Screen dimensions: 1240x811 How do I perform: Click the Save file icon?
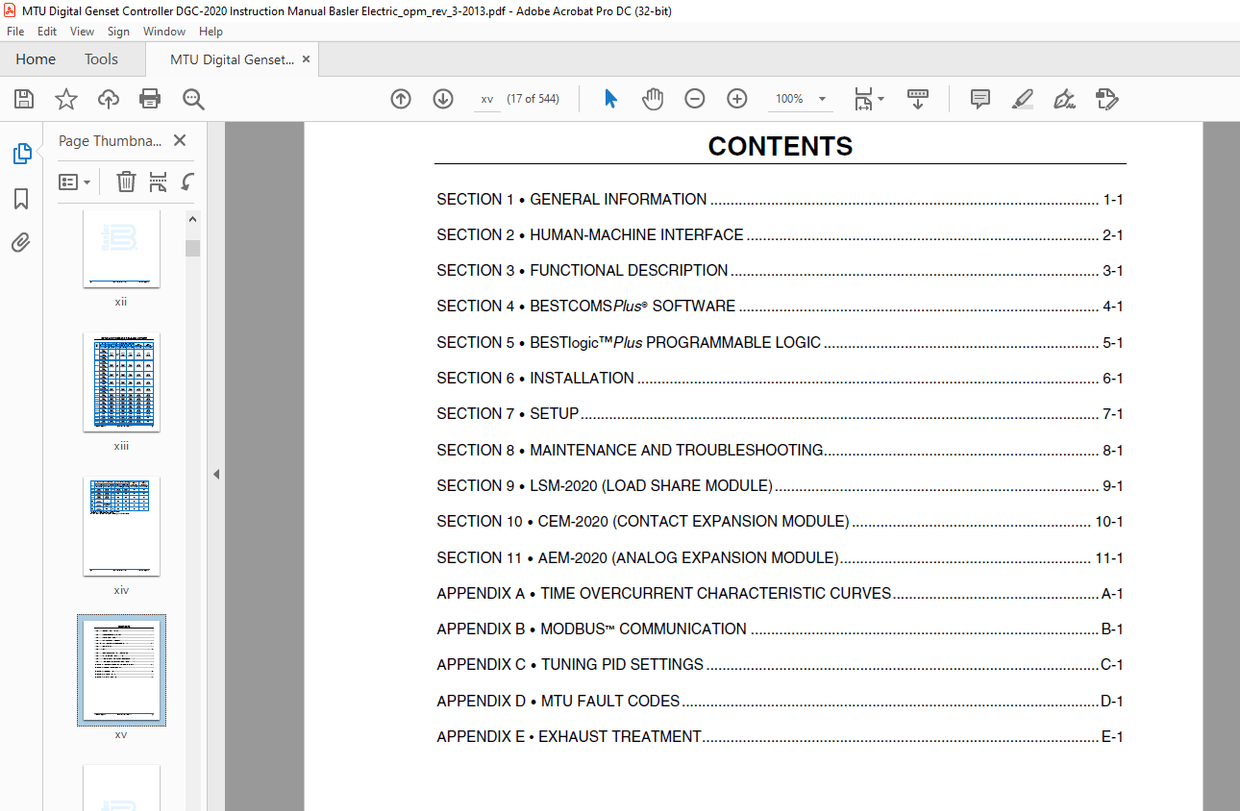click(24, 99)
